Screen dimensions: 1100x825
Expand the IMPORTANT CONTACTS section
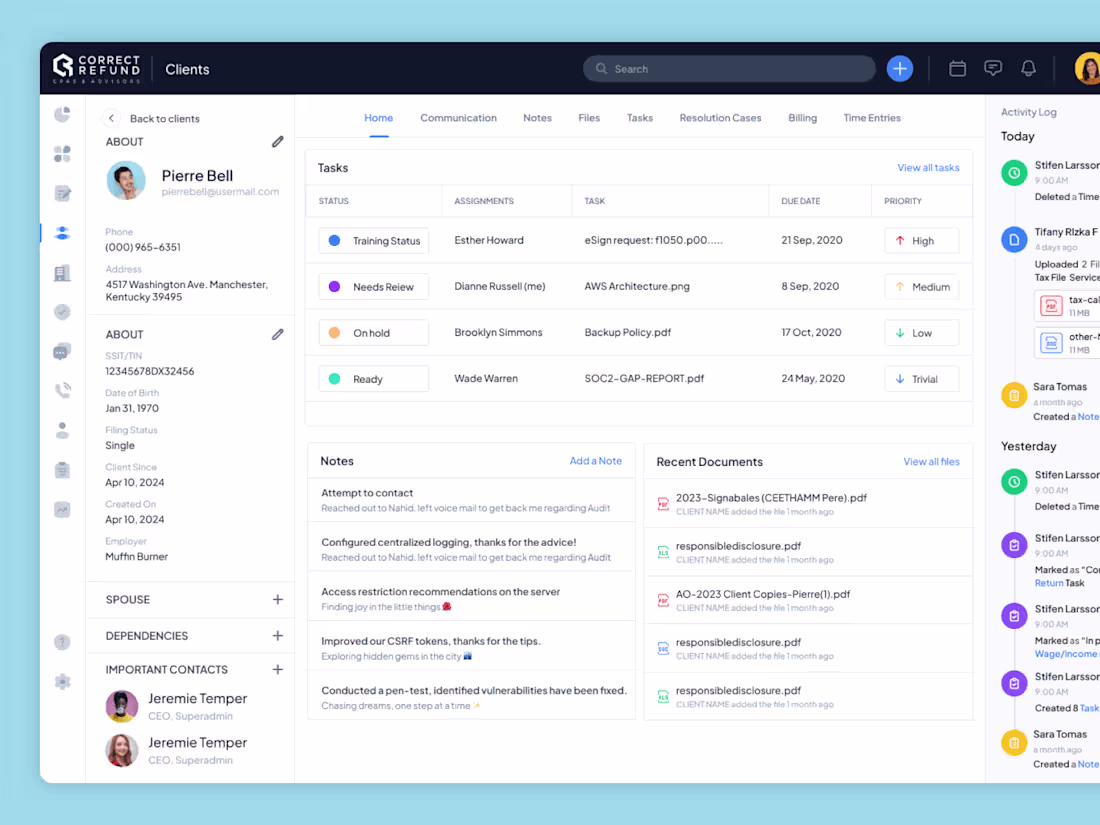pyautogui.click(x=278, y=669)
